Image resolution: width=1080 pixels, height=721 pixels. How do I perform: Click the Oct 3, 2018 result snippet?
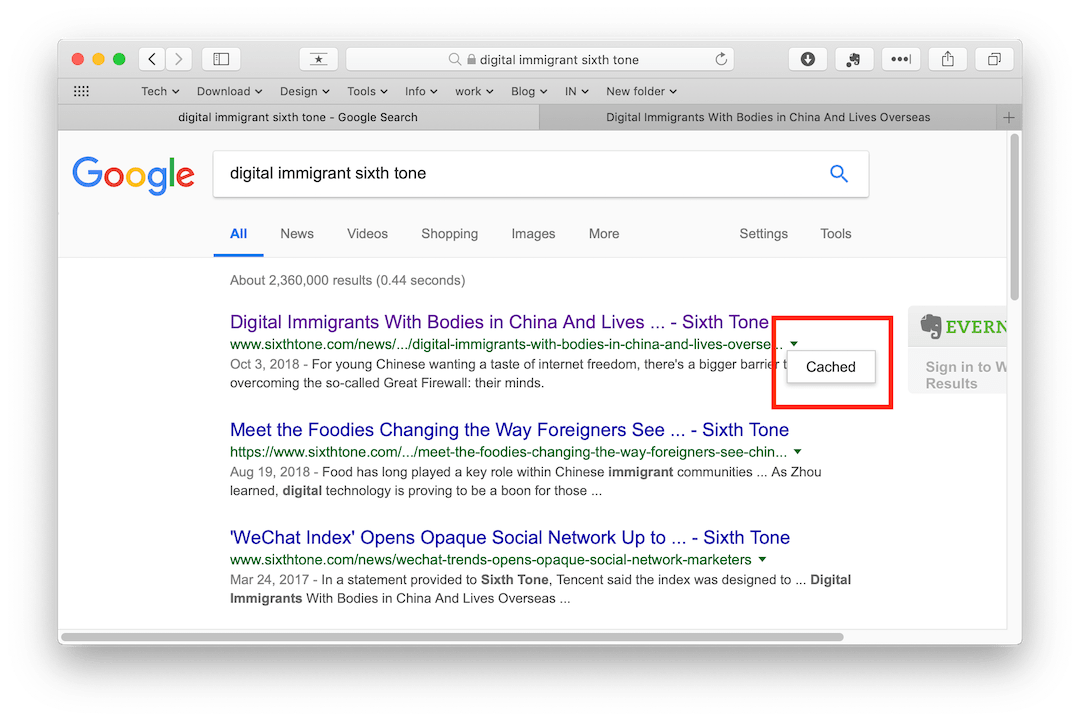[506, 373]
